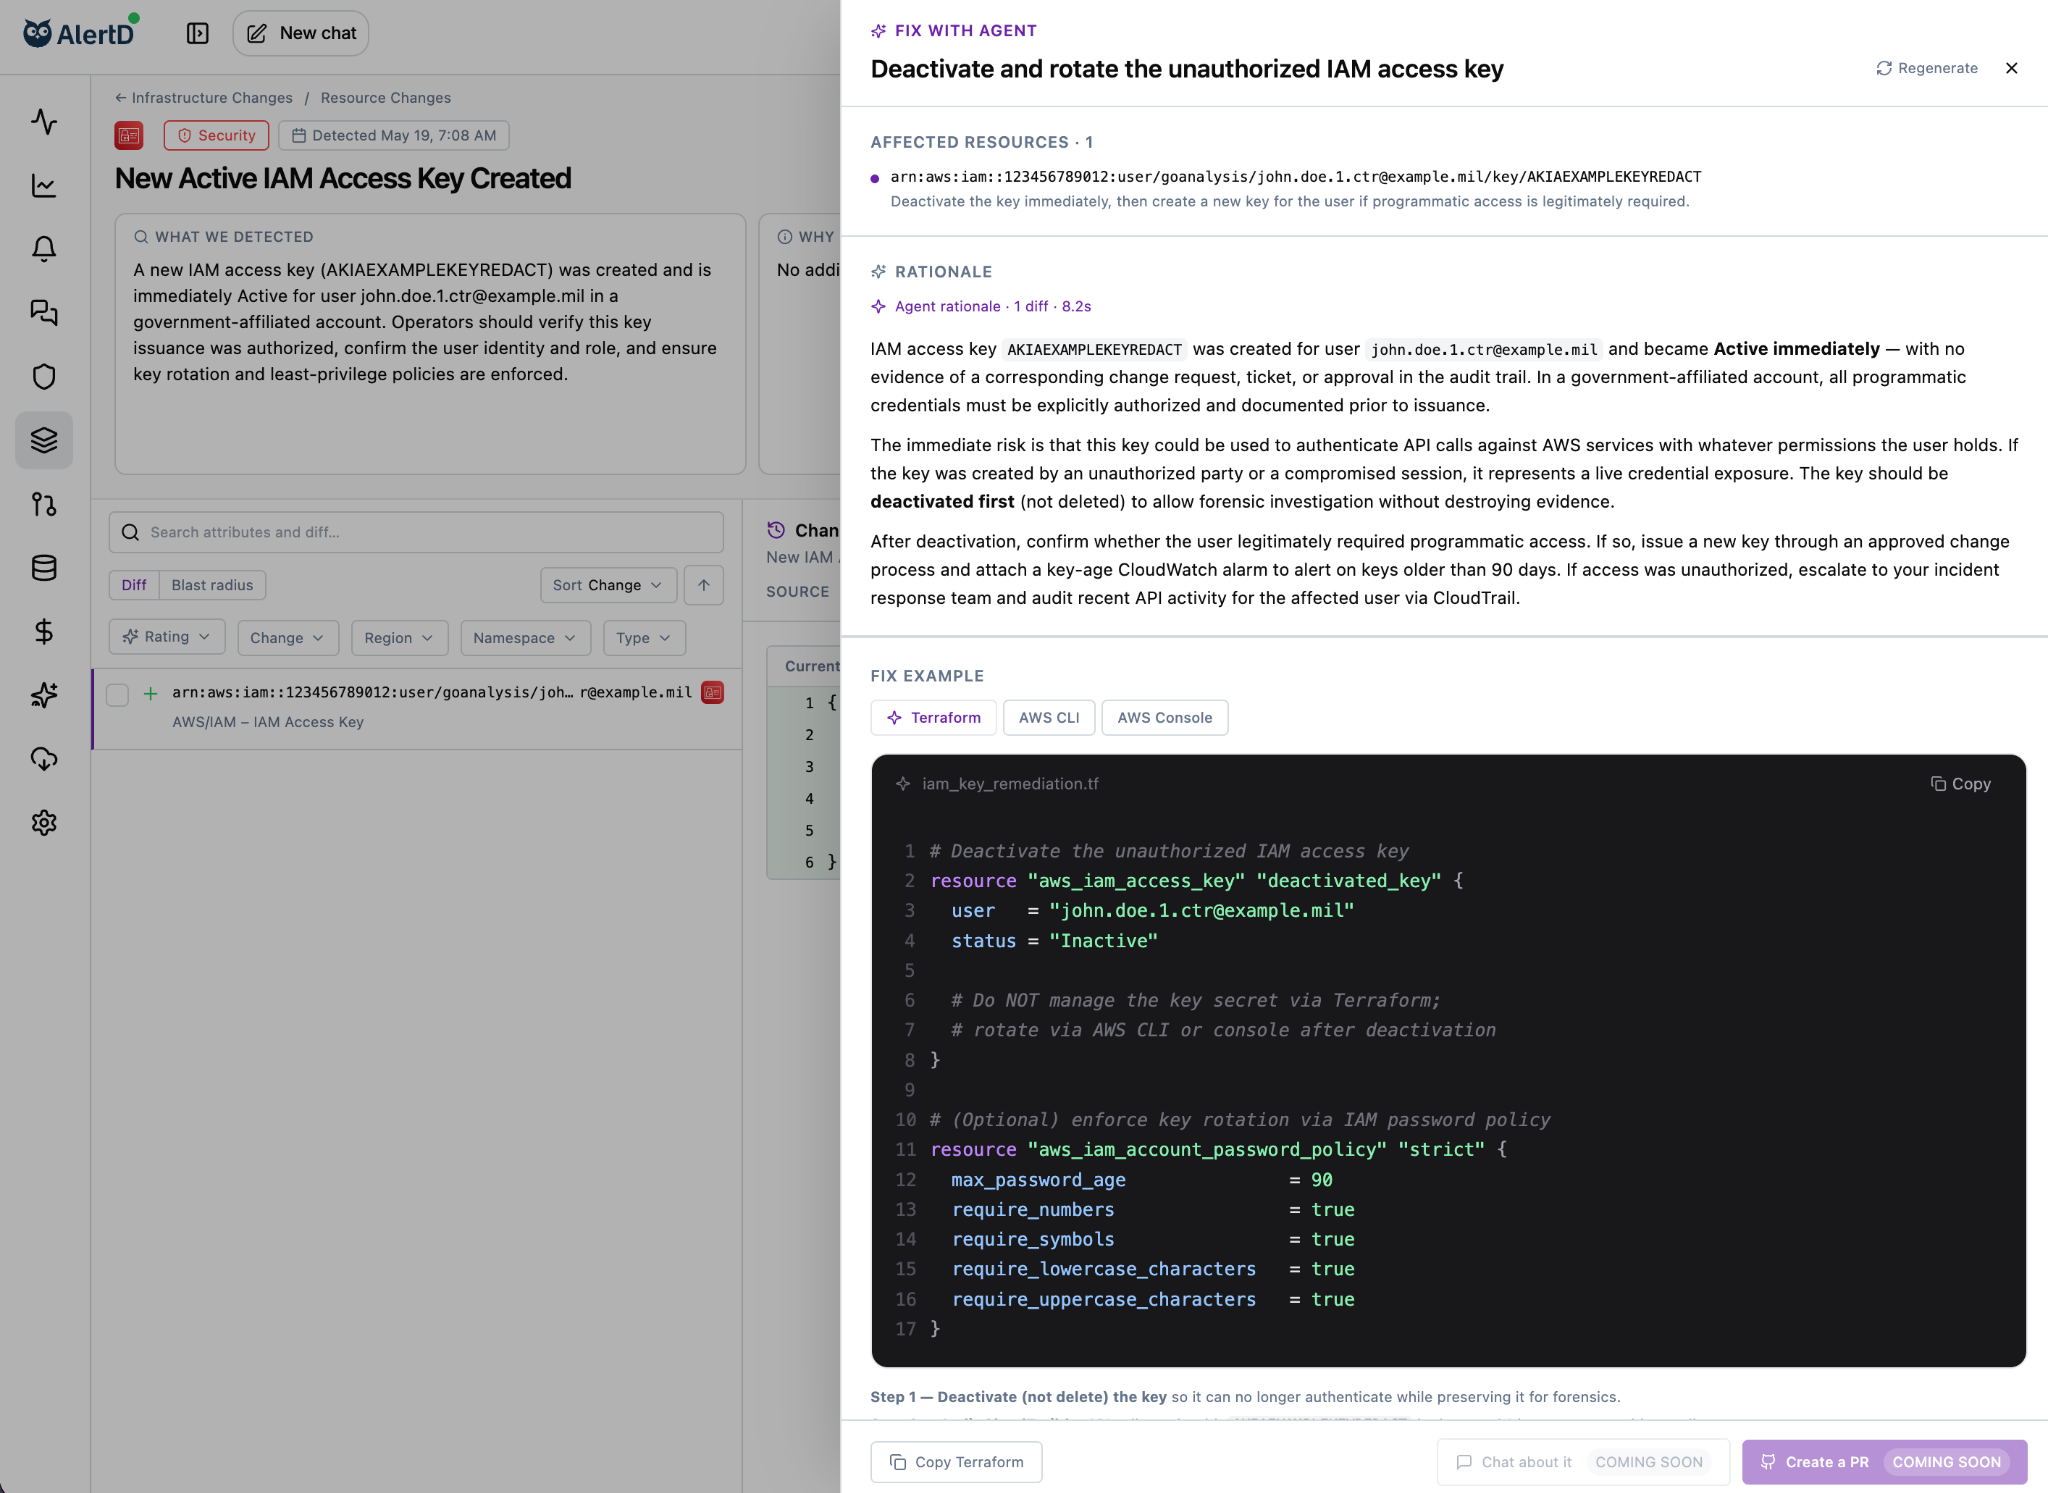The height and width of the screenshot is (1493, 2048).
Task: Open the Region filter dropdown
Action: tap(399, 638)
